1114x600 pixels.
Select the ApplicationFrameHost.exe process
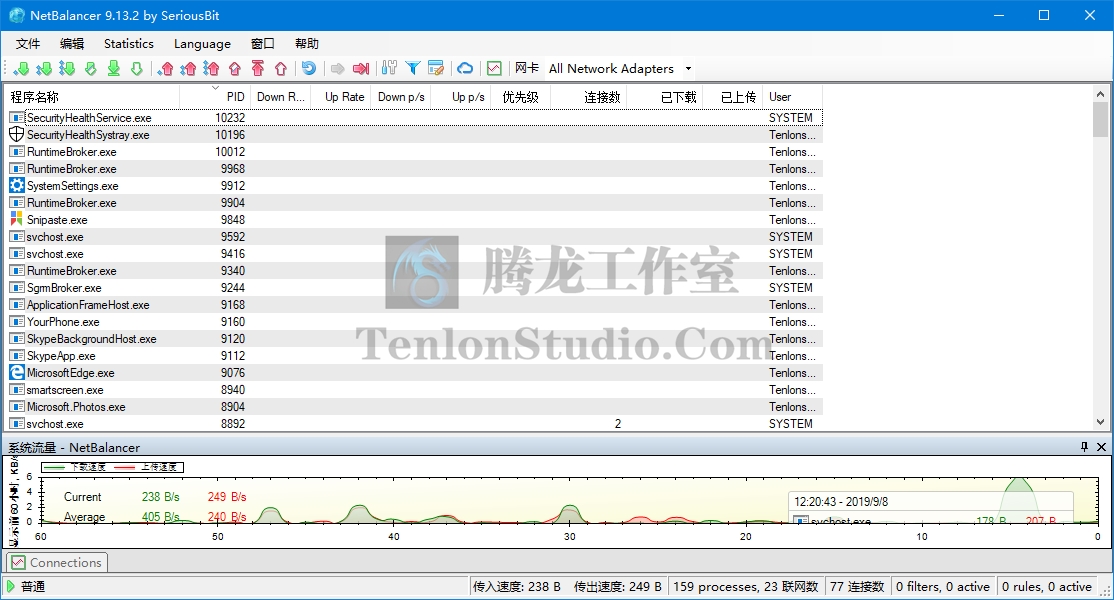415,305
